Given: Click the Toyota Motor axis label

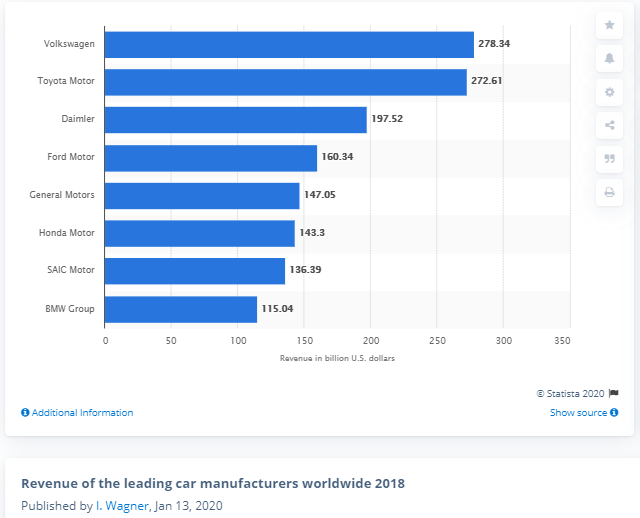Looking at the screenshot, I should pyautogui.click(x=66, y=81).
